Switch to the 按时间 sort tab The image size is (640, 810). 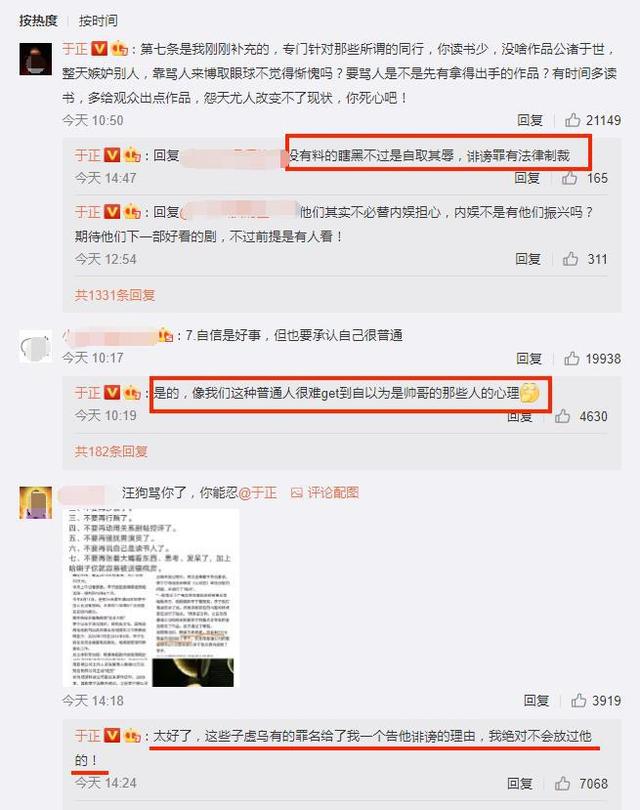coord(98,21)
